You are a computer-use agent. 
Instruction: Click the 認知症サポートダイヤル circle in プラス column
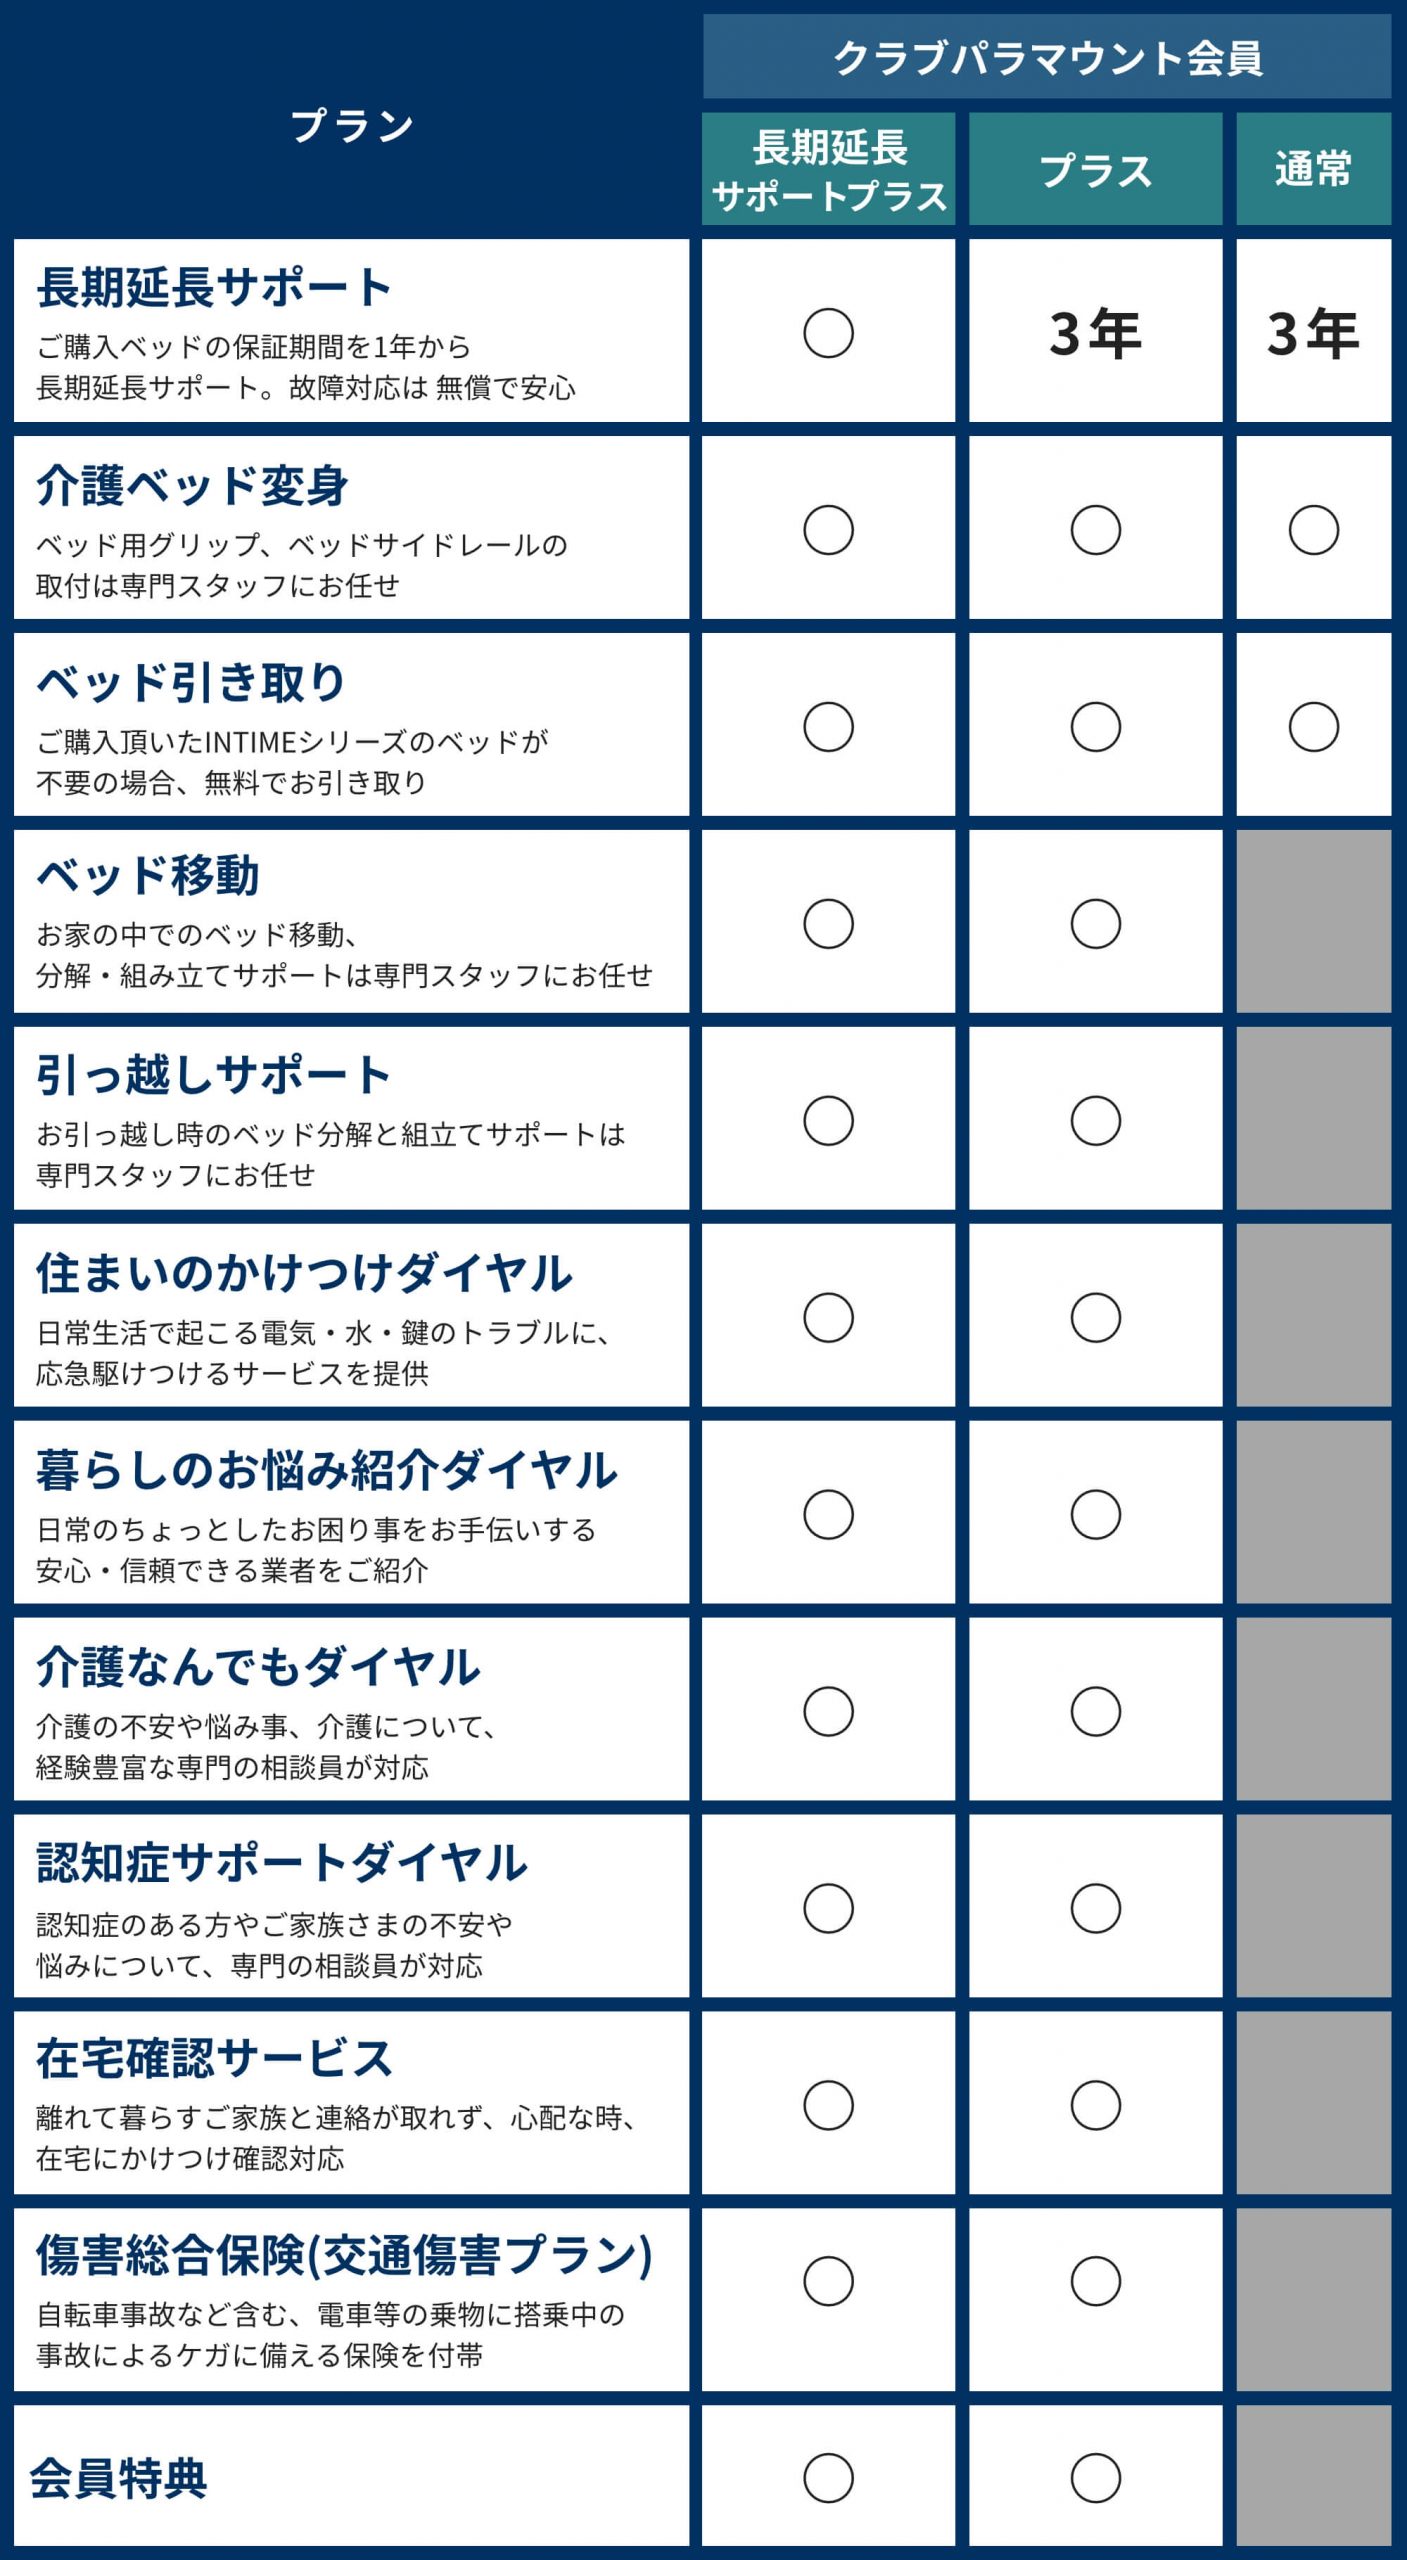point(1095,1908)
